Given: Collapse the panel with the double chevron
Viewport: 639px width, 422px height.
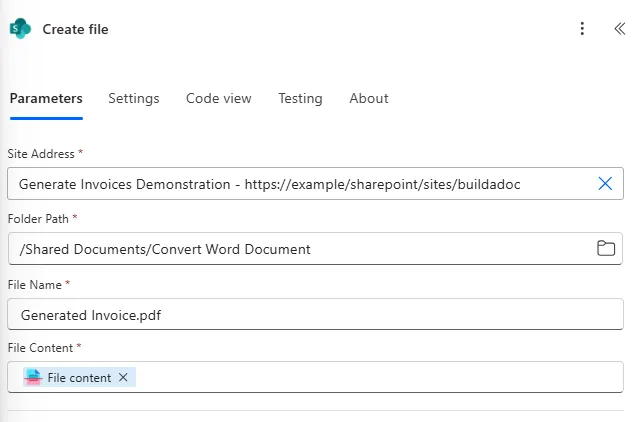Looking at the screenshot, I should click(620, 29).
